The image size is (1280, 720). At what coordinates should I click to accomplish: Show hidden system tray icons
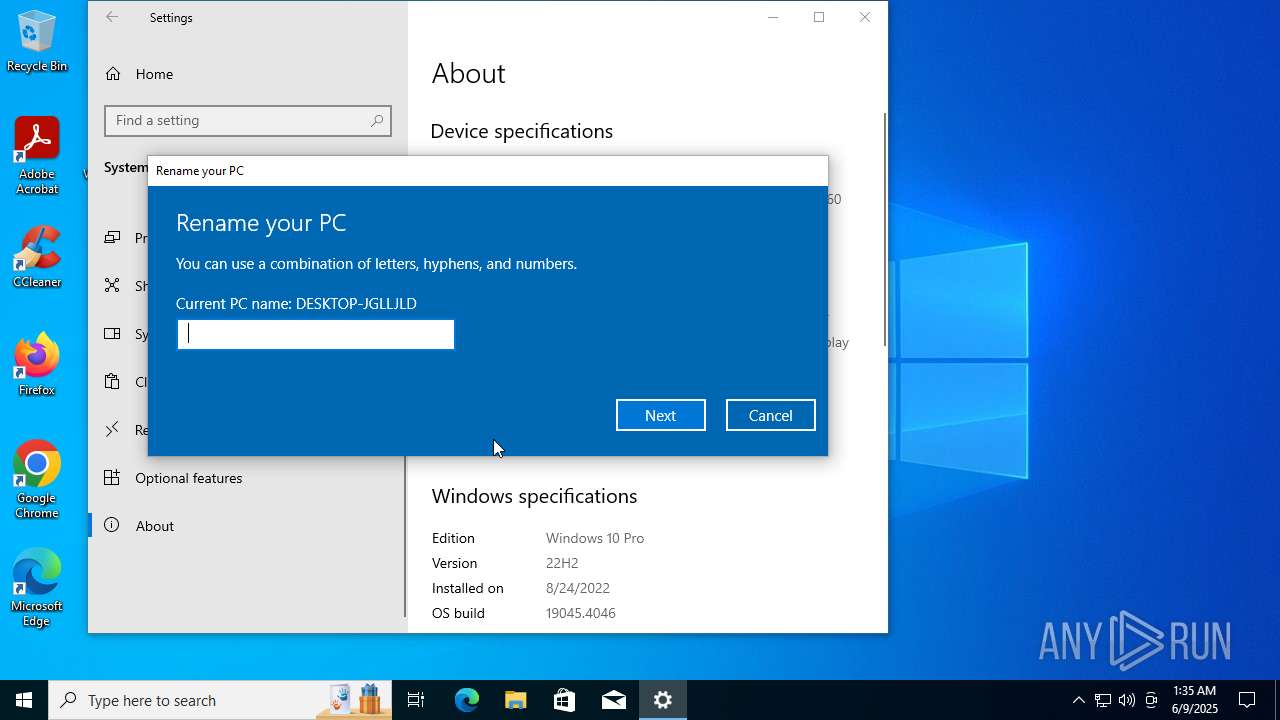coord(1078,700)
